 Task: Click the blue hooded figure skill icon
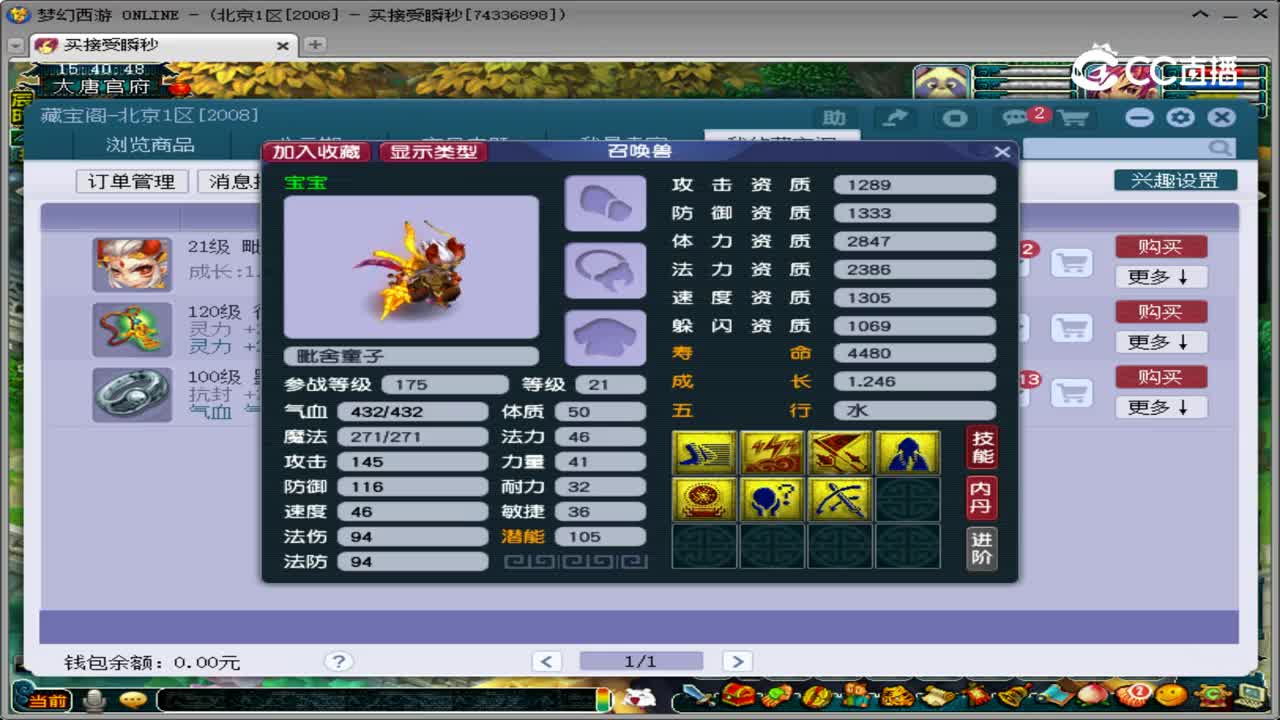tap(908, 453)
